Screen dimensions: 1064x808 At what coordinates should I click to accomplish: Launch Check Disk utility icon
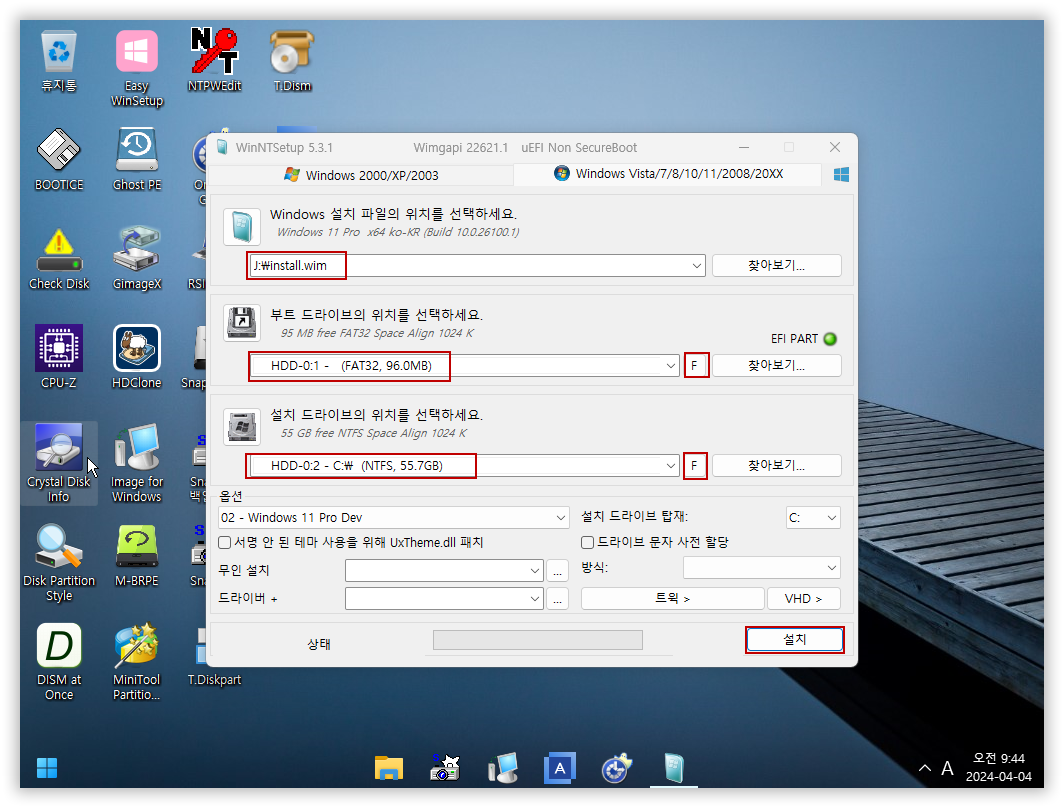(59, 259)
